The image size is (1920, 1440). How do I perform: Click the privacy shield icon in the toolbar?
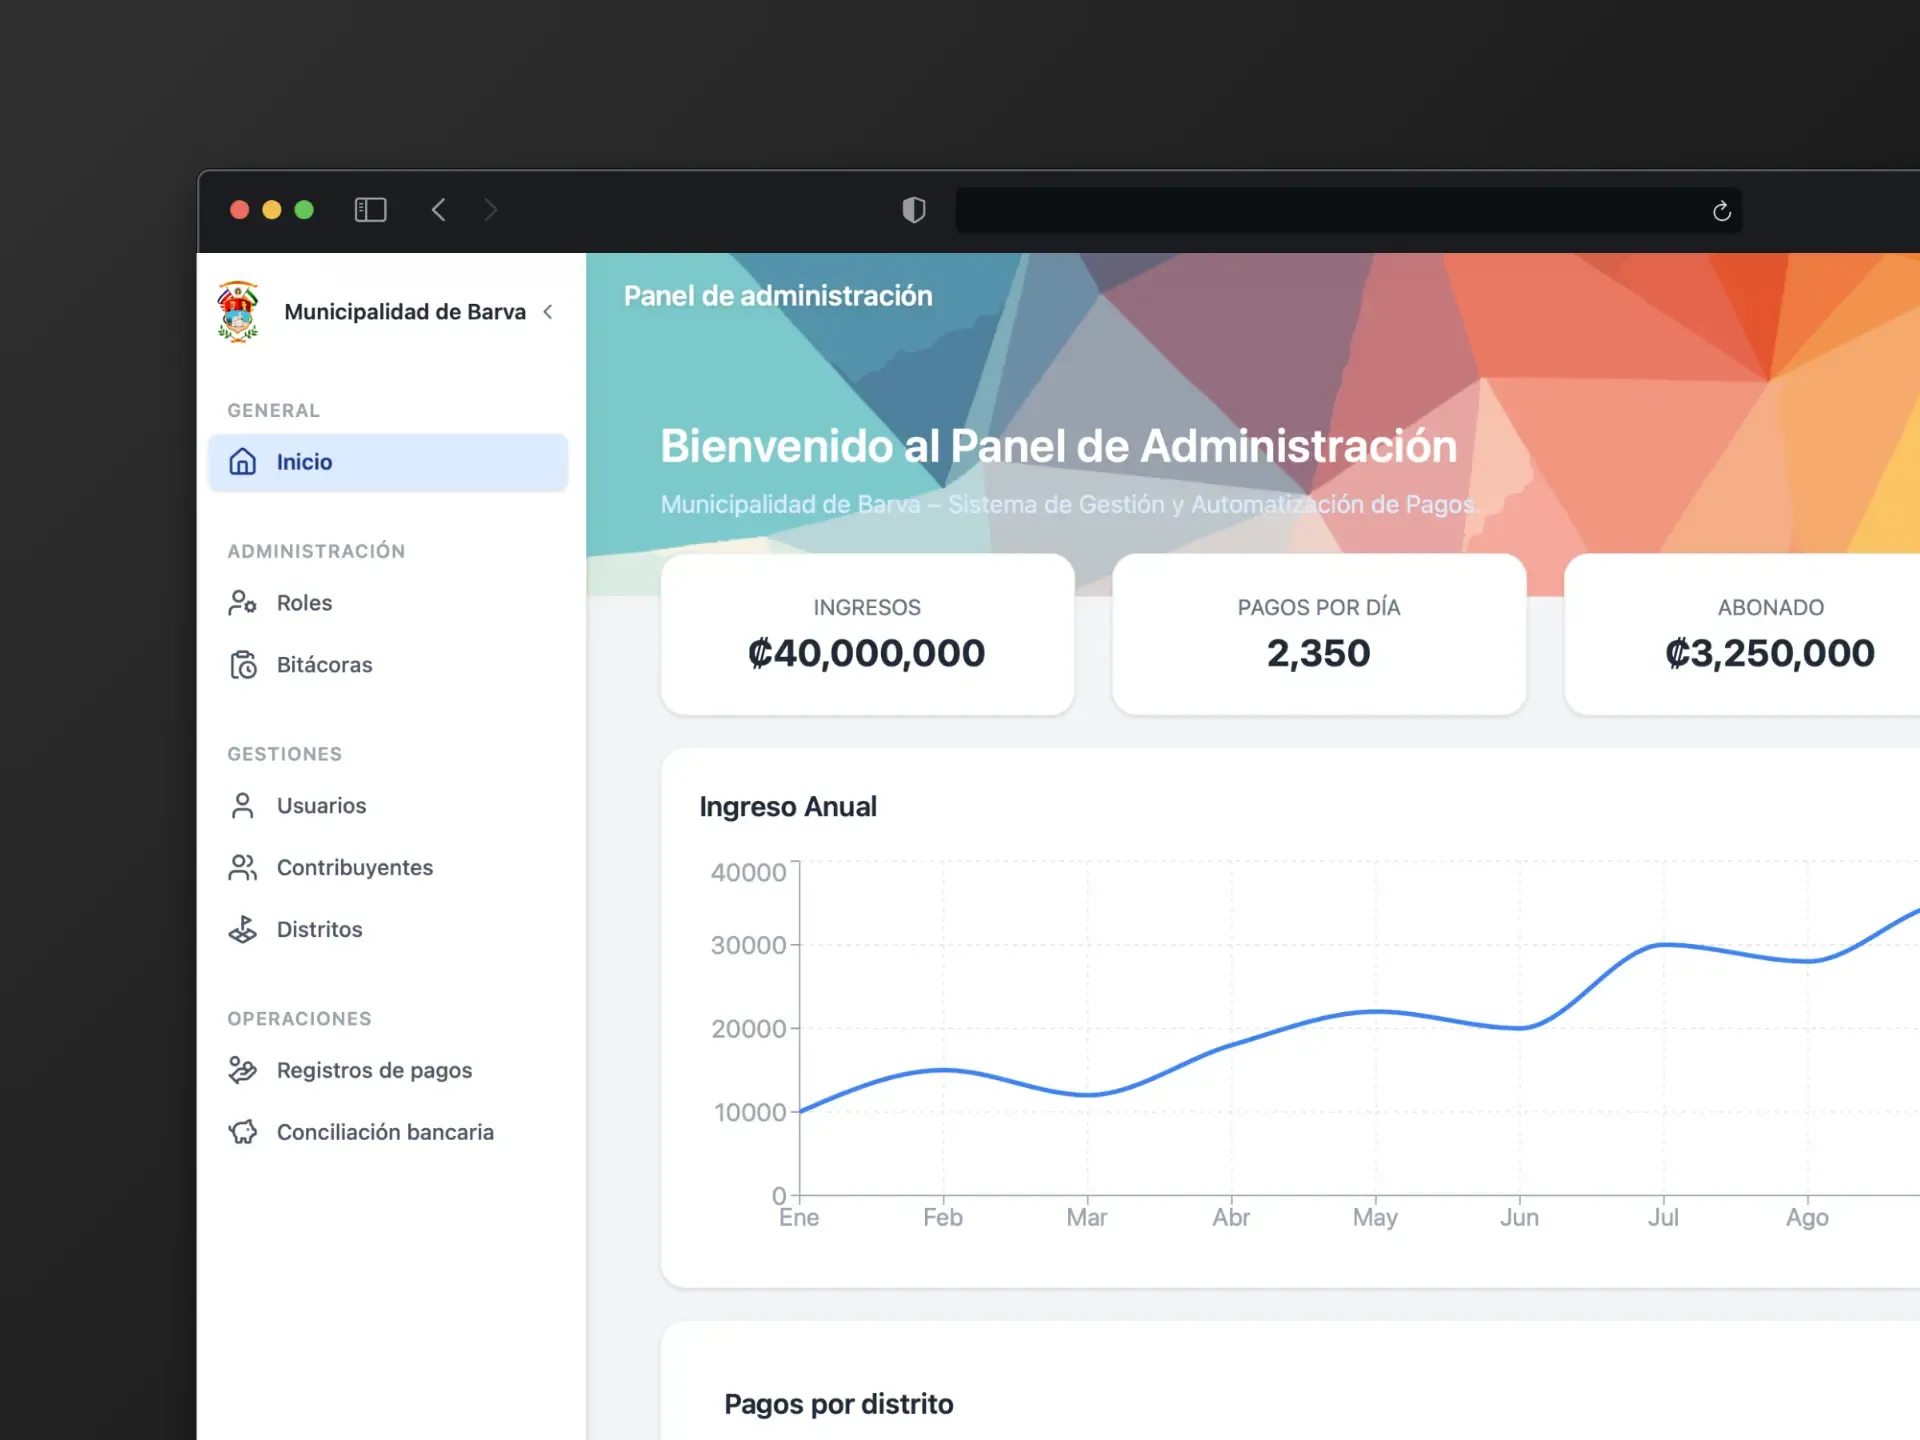pos(913,210)
